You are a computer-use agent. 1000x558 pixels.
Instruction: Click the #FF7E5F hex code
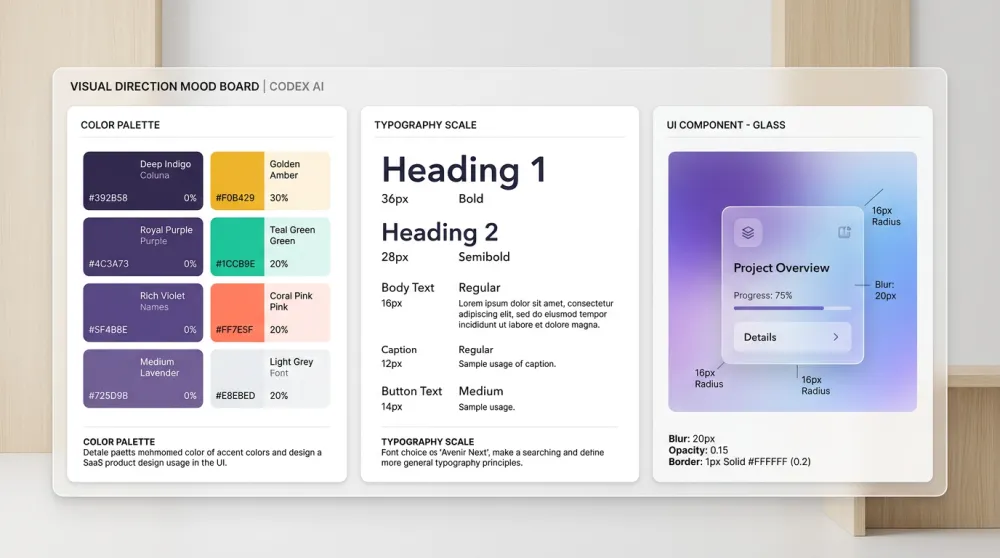click(x=234, y=330)
